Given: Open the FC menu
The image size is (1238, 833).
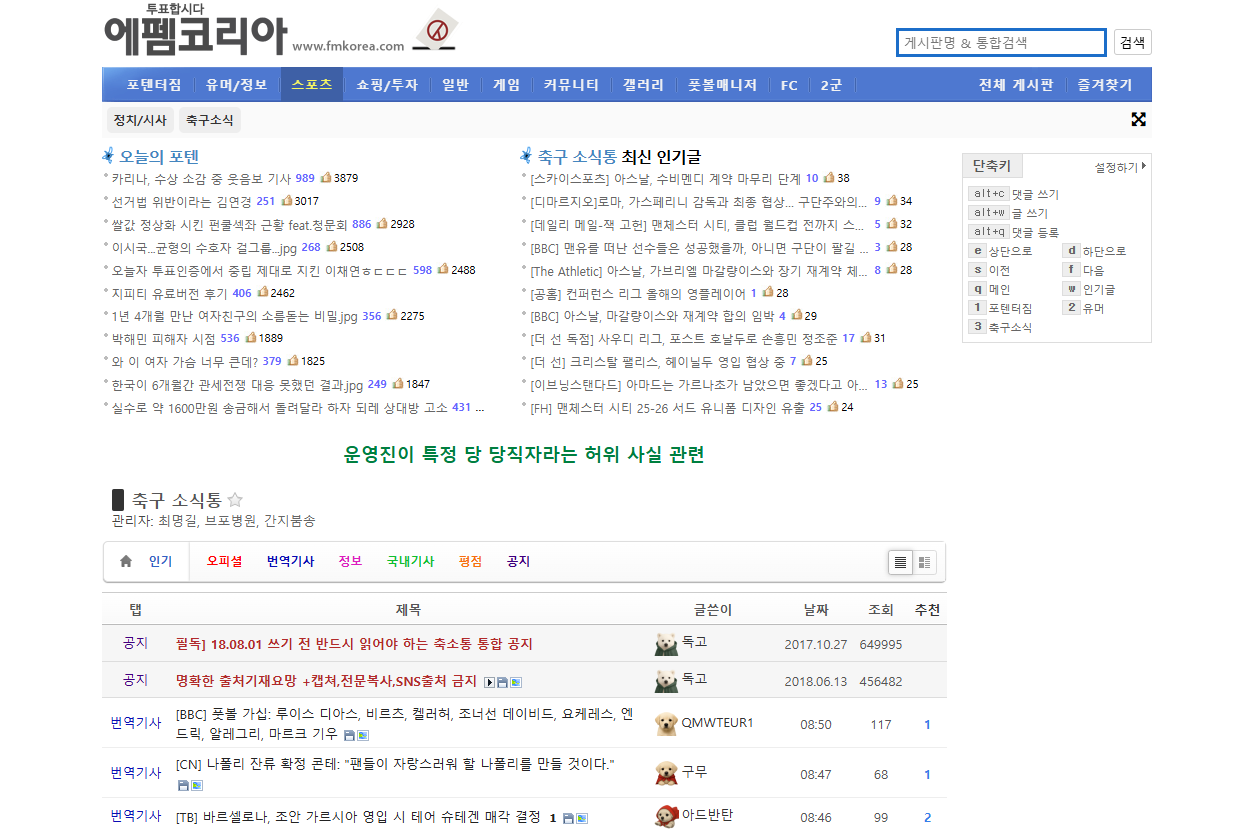Looking at the screenshot, I should tap(789, 85).
